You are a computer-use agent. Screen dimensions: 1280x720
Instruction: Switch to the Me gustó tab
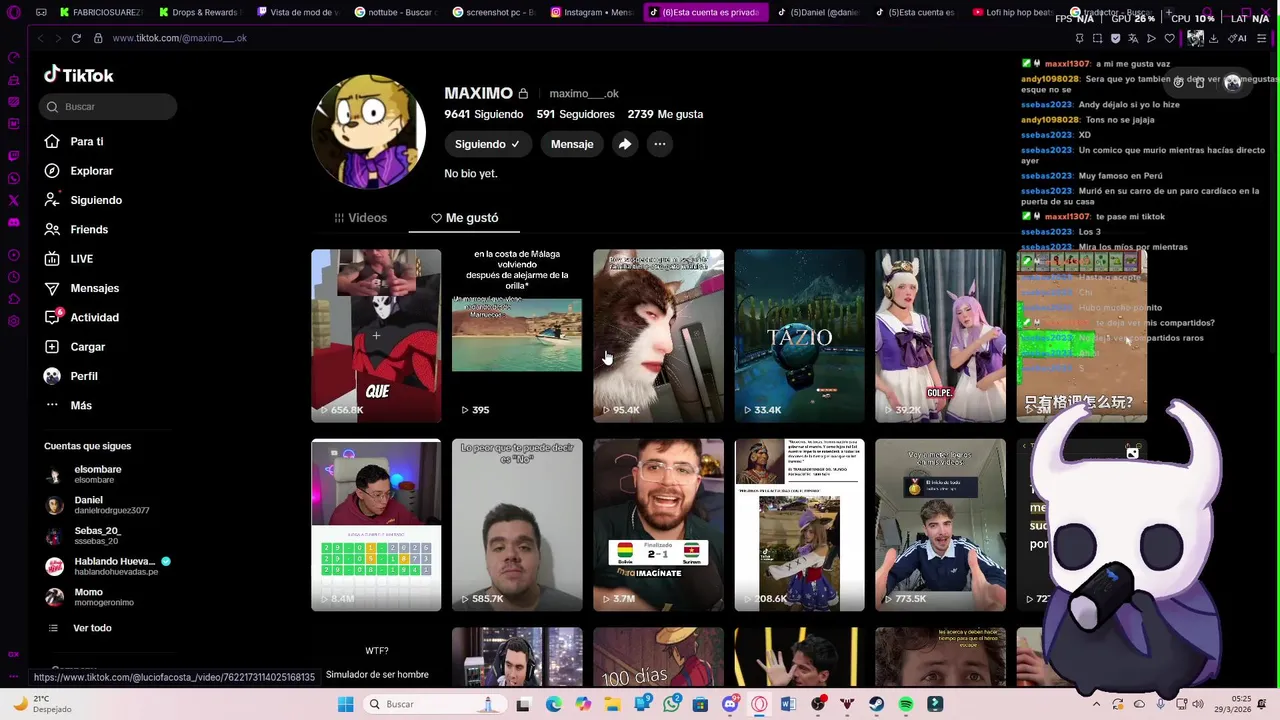[464, 217]
